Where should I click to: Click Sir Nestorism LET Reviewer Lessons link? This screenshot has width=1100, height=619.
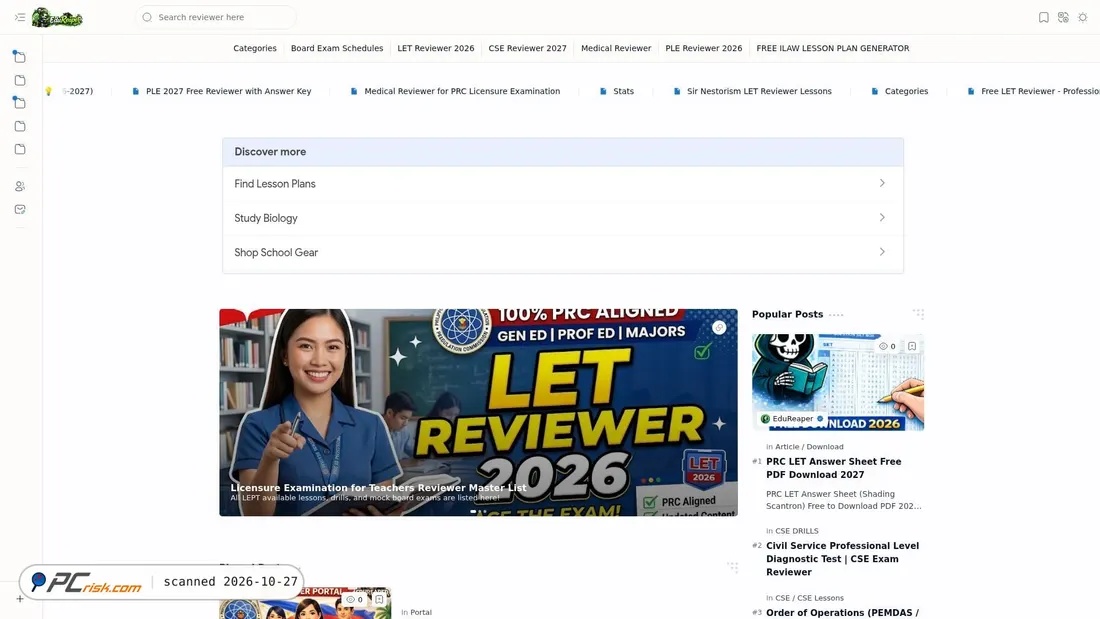click(x=759, y=91)
